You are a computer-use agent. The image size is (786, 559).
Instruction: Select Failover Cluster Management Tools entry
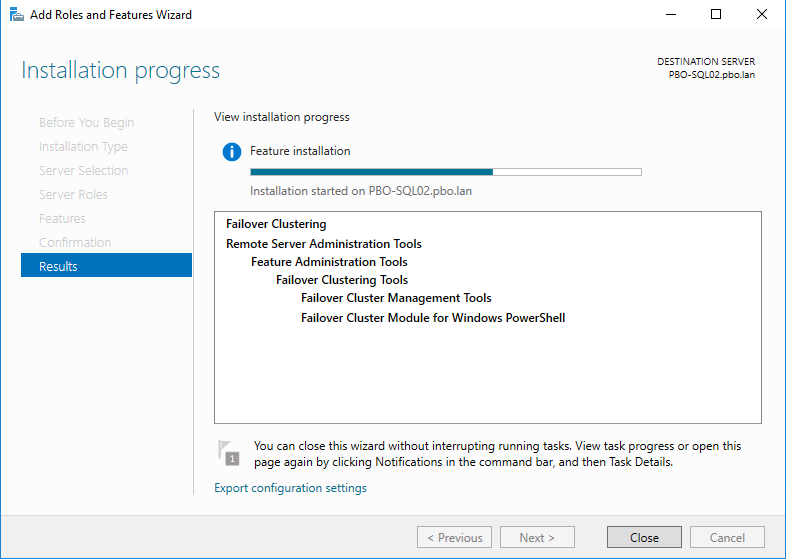(396, 298)
